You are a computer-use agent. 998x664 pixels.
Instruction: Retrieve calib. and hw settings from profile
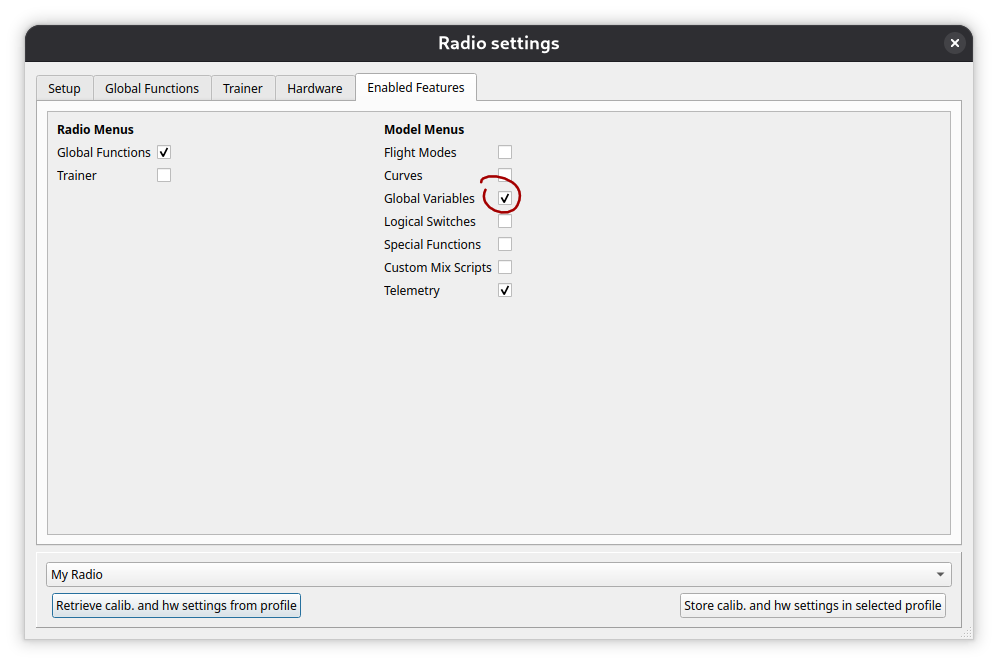pyautogui.click(x=176, y=606)
